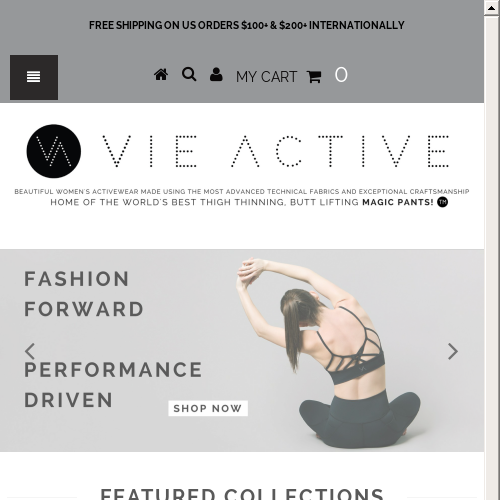Click the scrollbar up arrow

click(491, 8)
